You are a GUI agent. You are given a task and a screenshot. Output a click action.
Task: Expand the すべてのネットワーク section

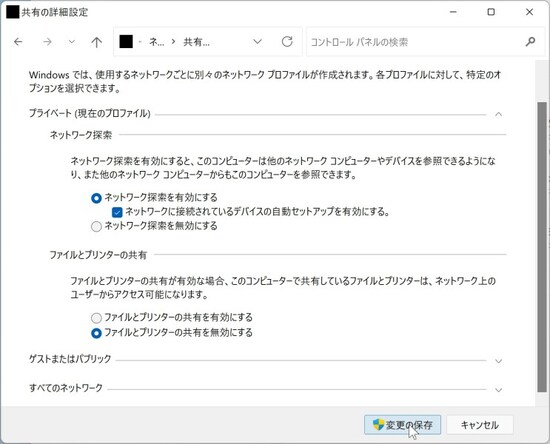click(x=498, y=390)
